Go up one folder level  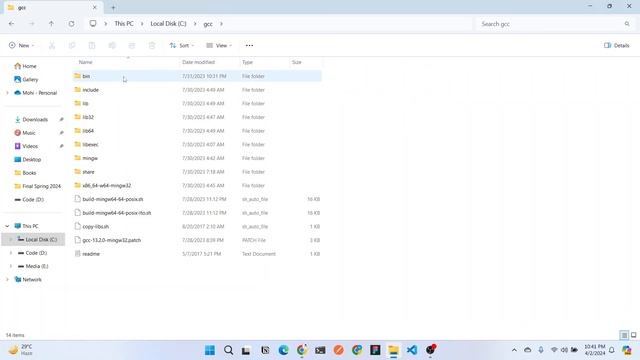[51, 24]
